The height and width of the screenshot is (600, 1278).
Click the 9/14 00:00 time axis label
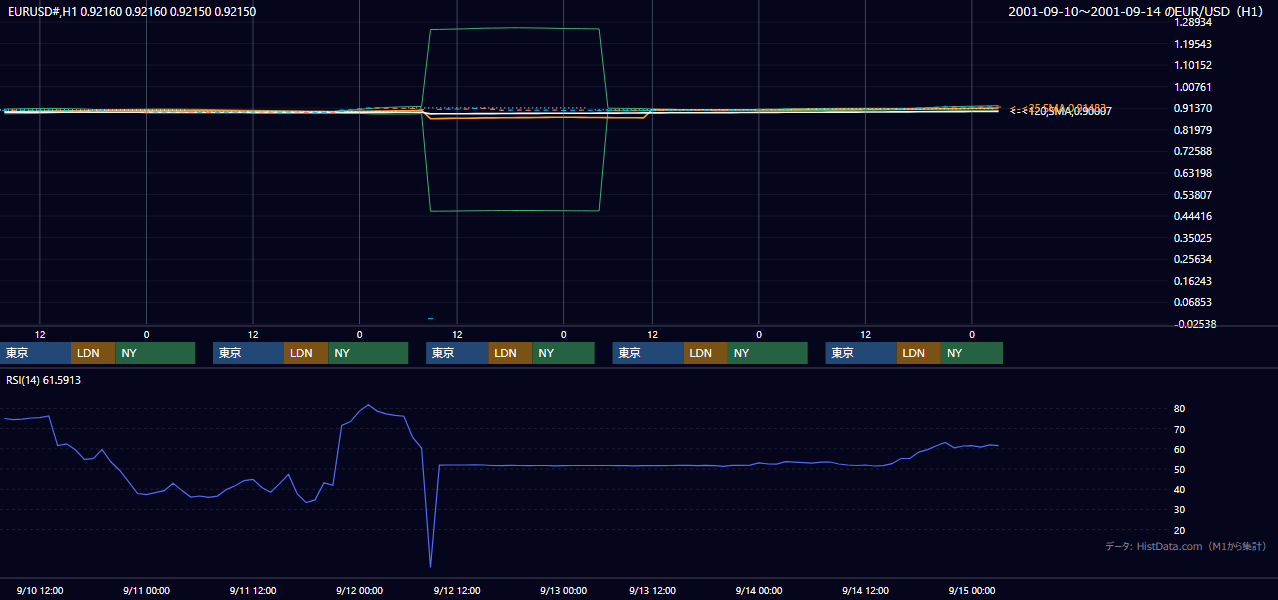759,590
